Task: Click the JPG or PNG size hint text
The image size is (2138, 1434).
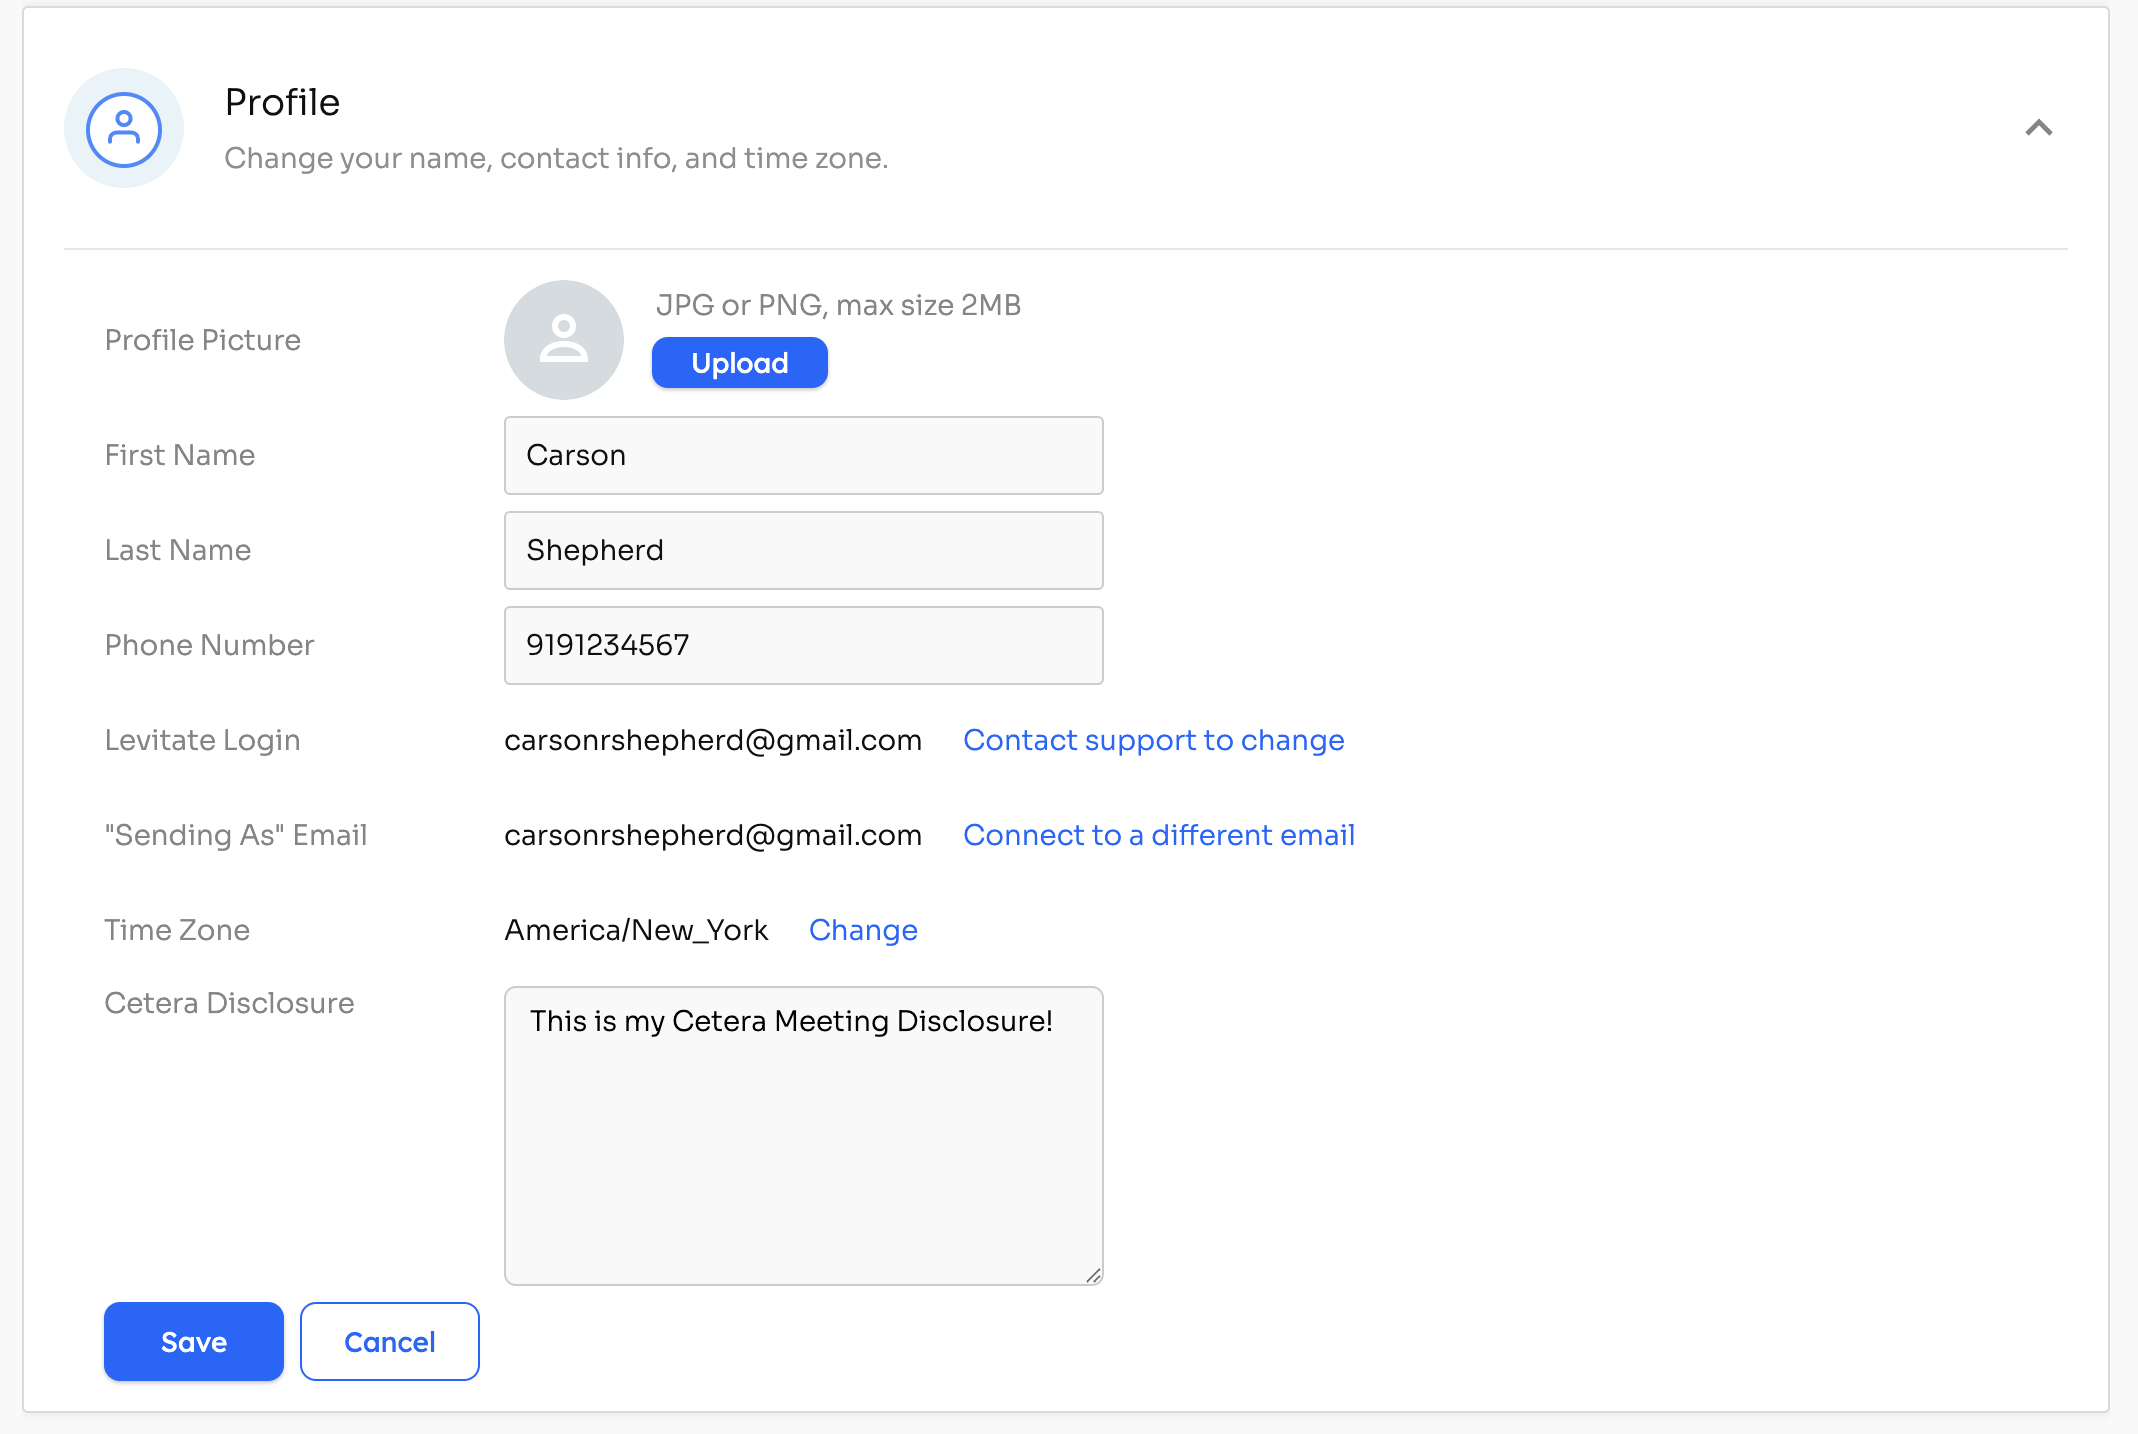Action: (838, 306)
